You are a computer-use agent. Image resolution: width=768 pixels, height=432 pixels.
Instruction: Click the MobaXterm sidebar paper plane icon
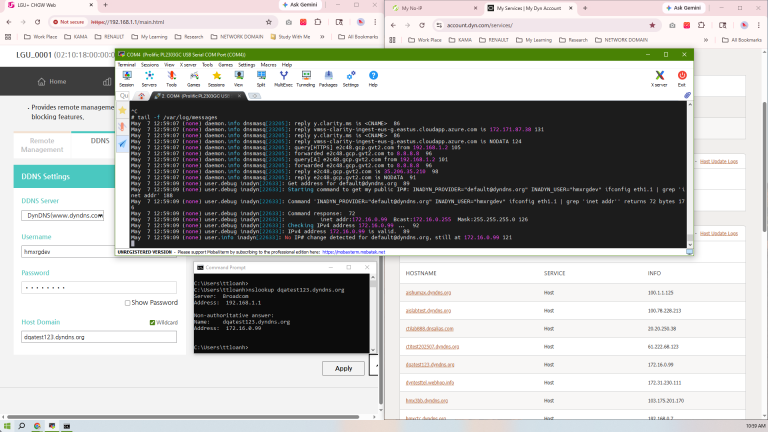pos(122,144)
